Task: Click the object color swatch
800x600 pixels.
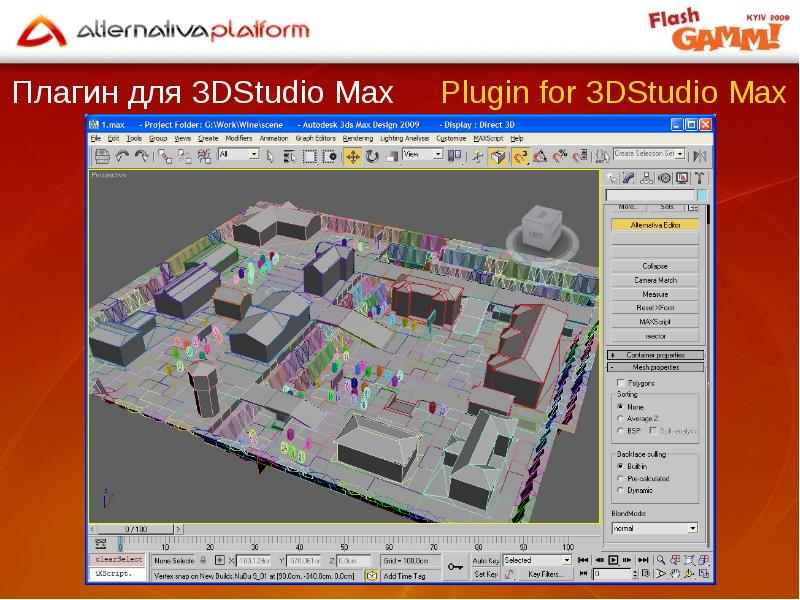Action: (702, 195)
